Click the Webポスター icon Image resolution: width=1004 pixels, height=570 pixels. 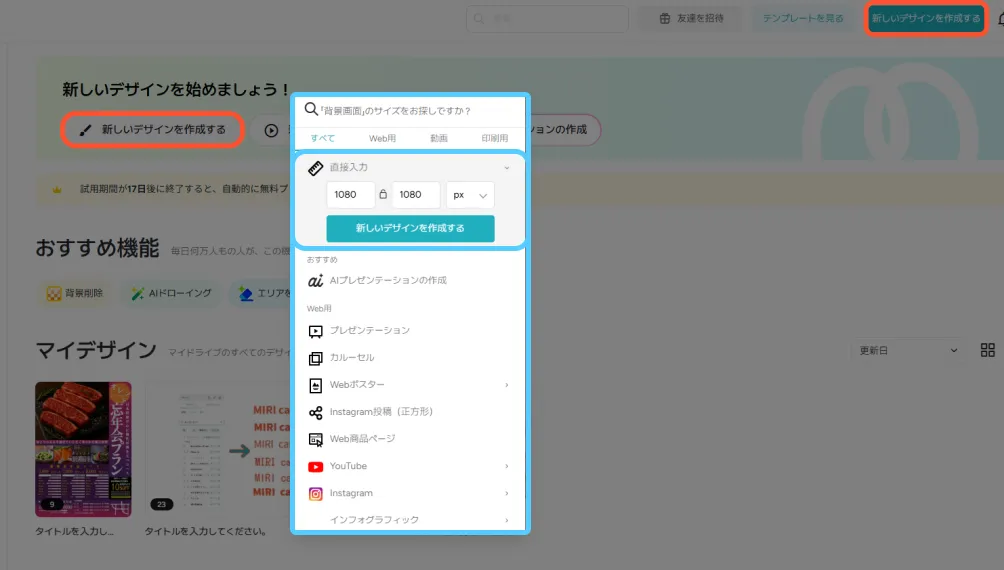click(315, 385)
